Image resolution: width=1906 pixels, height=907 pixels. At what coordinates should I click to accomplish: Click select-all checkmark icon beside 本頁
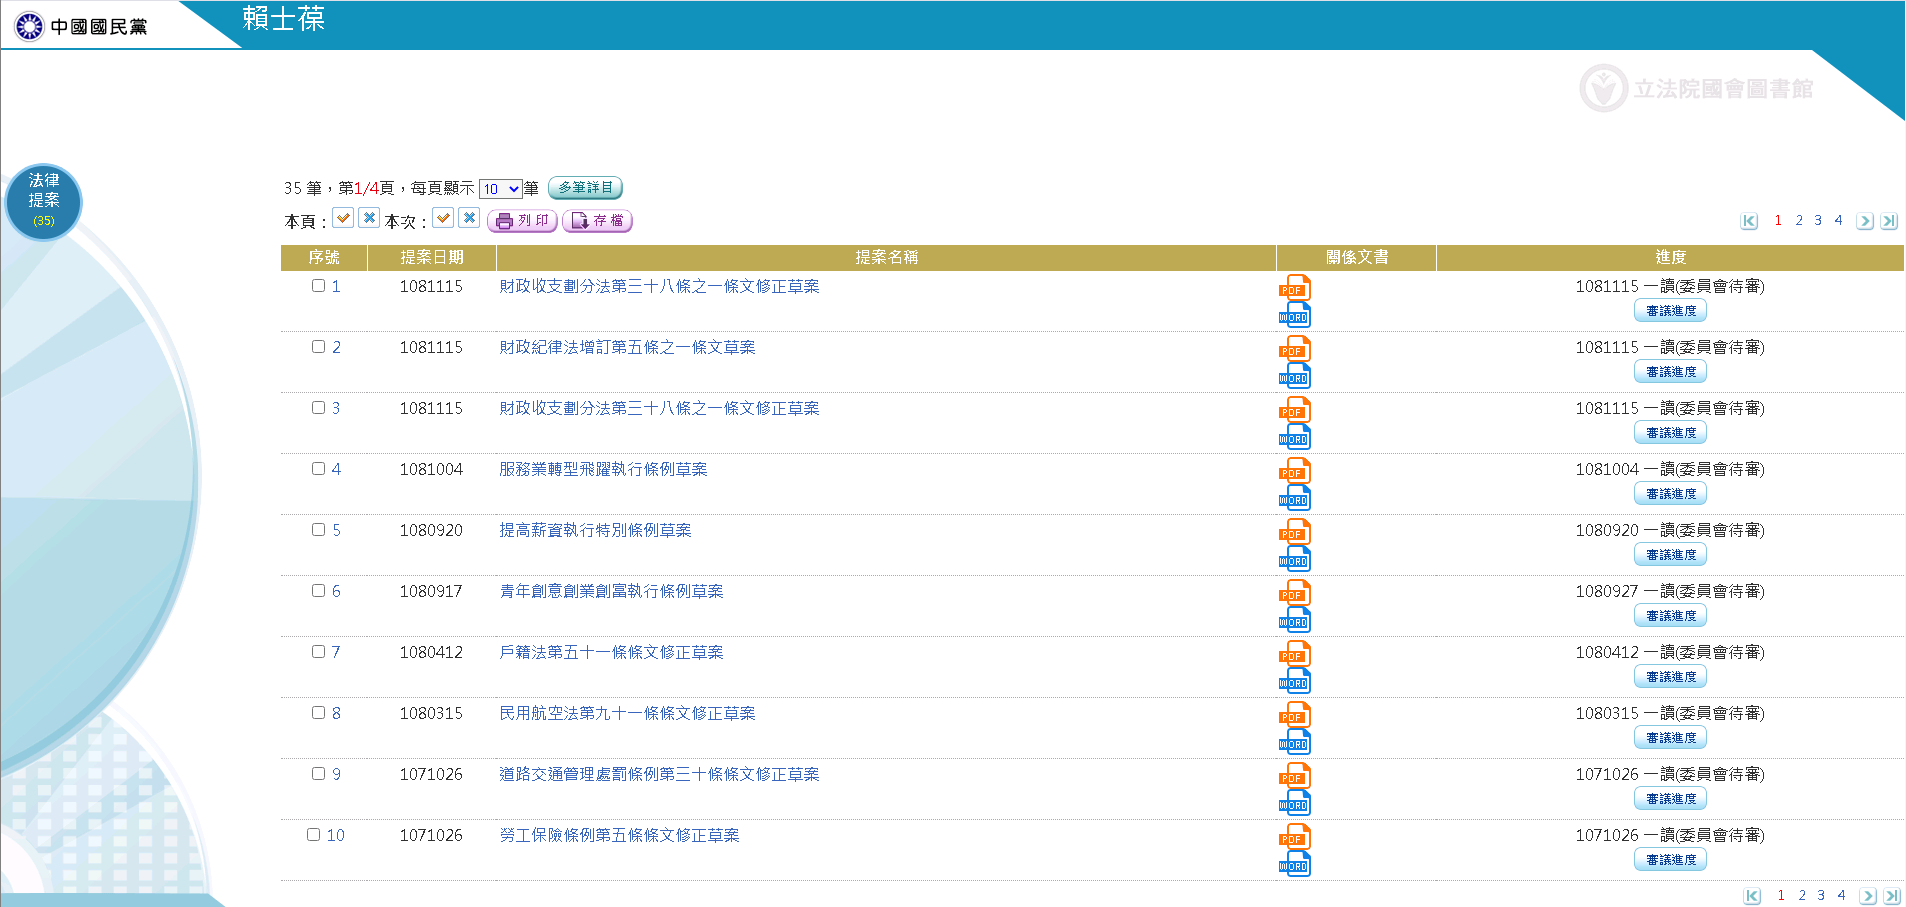tap(343, 218)
